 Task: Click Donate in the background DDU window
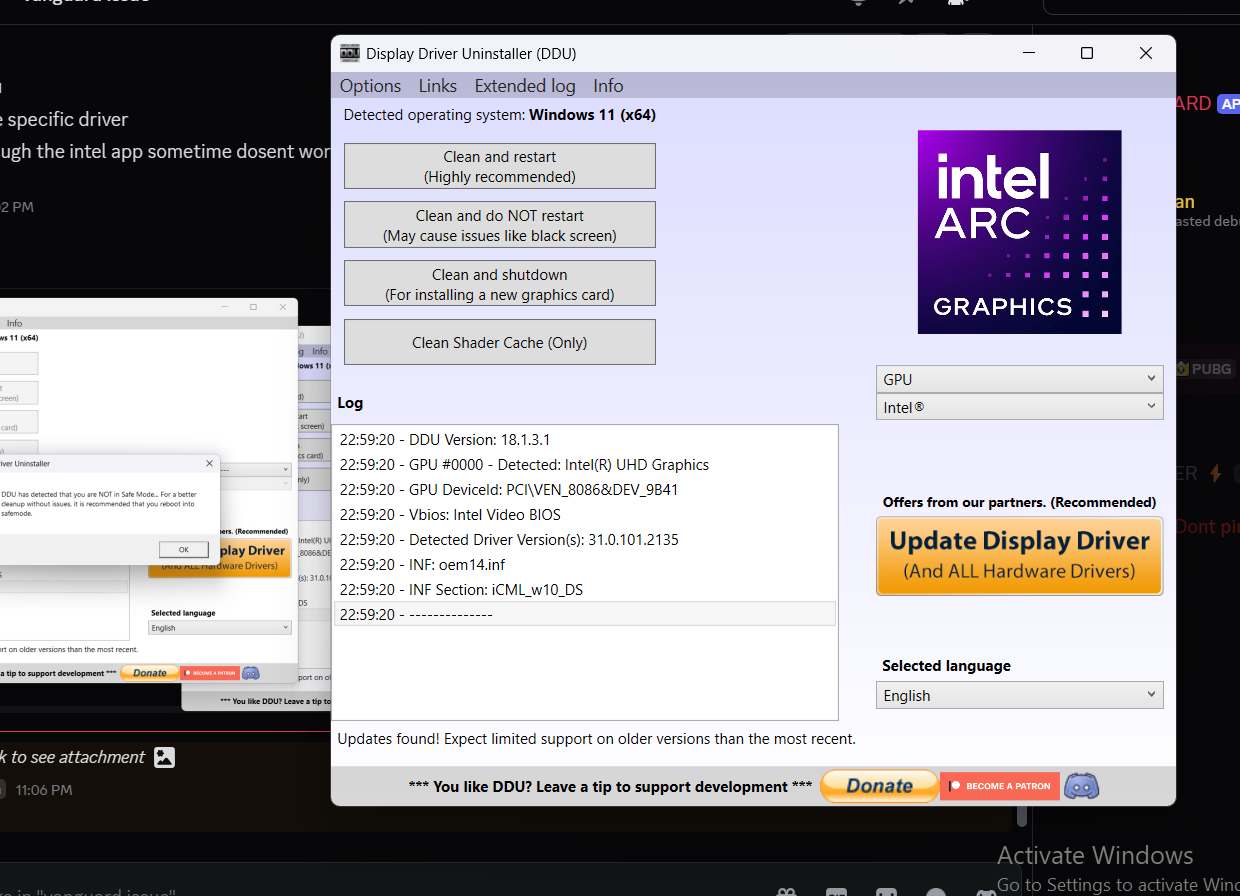tap(150, 673)
